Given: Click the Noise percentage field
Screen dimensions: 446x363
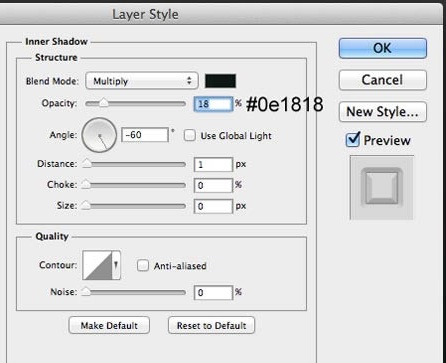Looking at the screenshot, I should click(213, 293).
